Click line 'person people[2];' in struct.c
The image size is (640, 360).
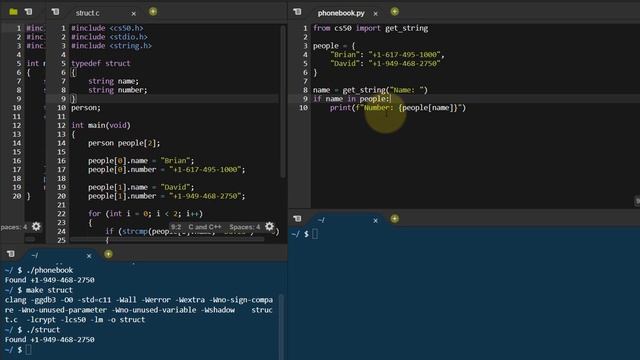[124, 143]
